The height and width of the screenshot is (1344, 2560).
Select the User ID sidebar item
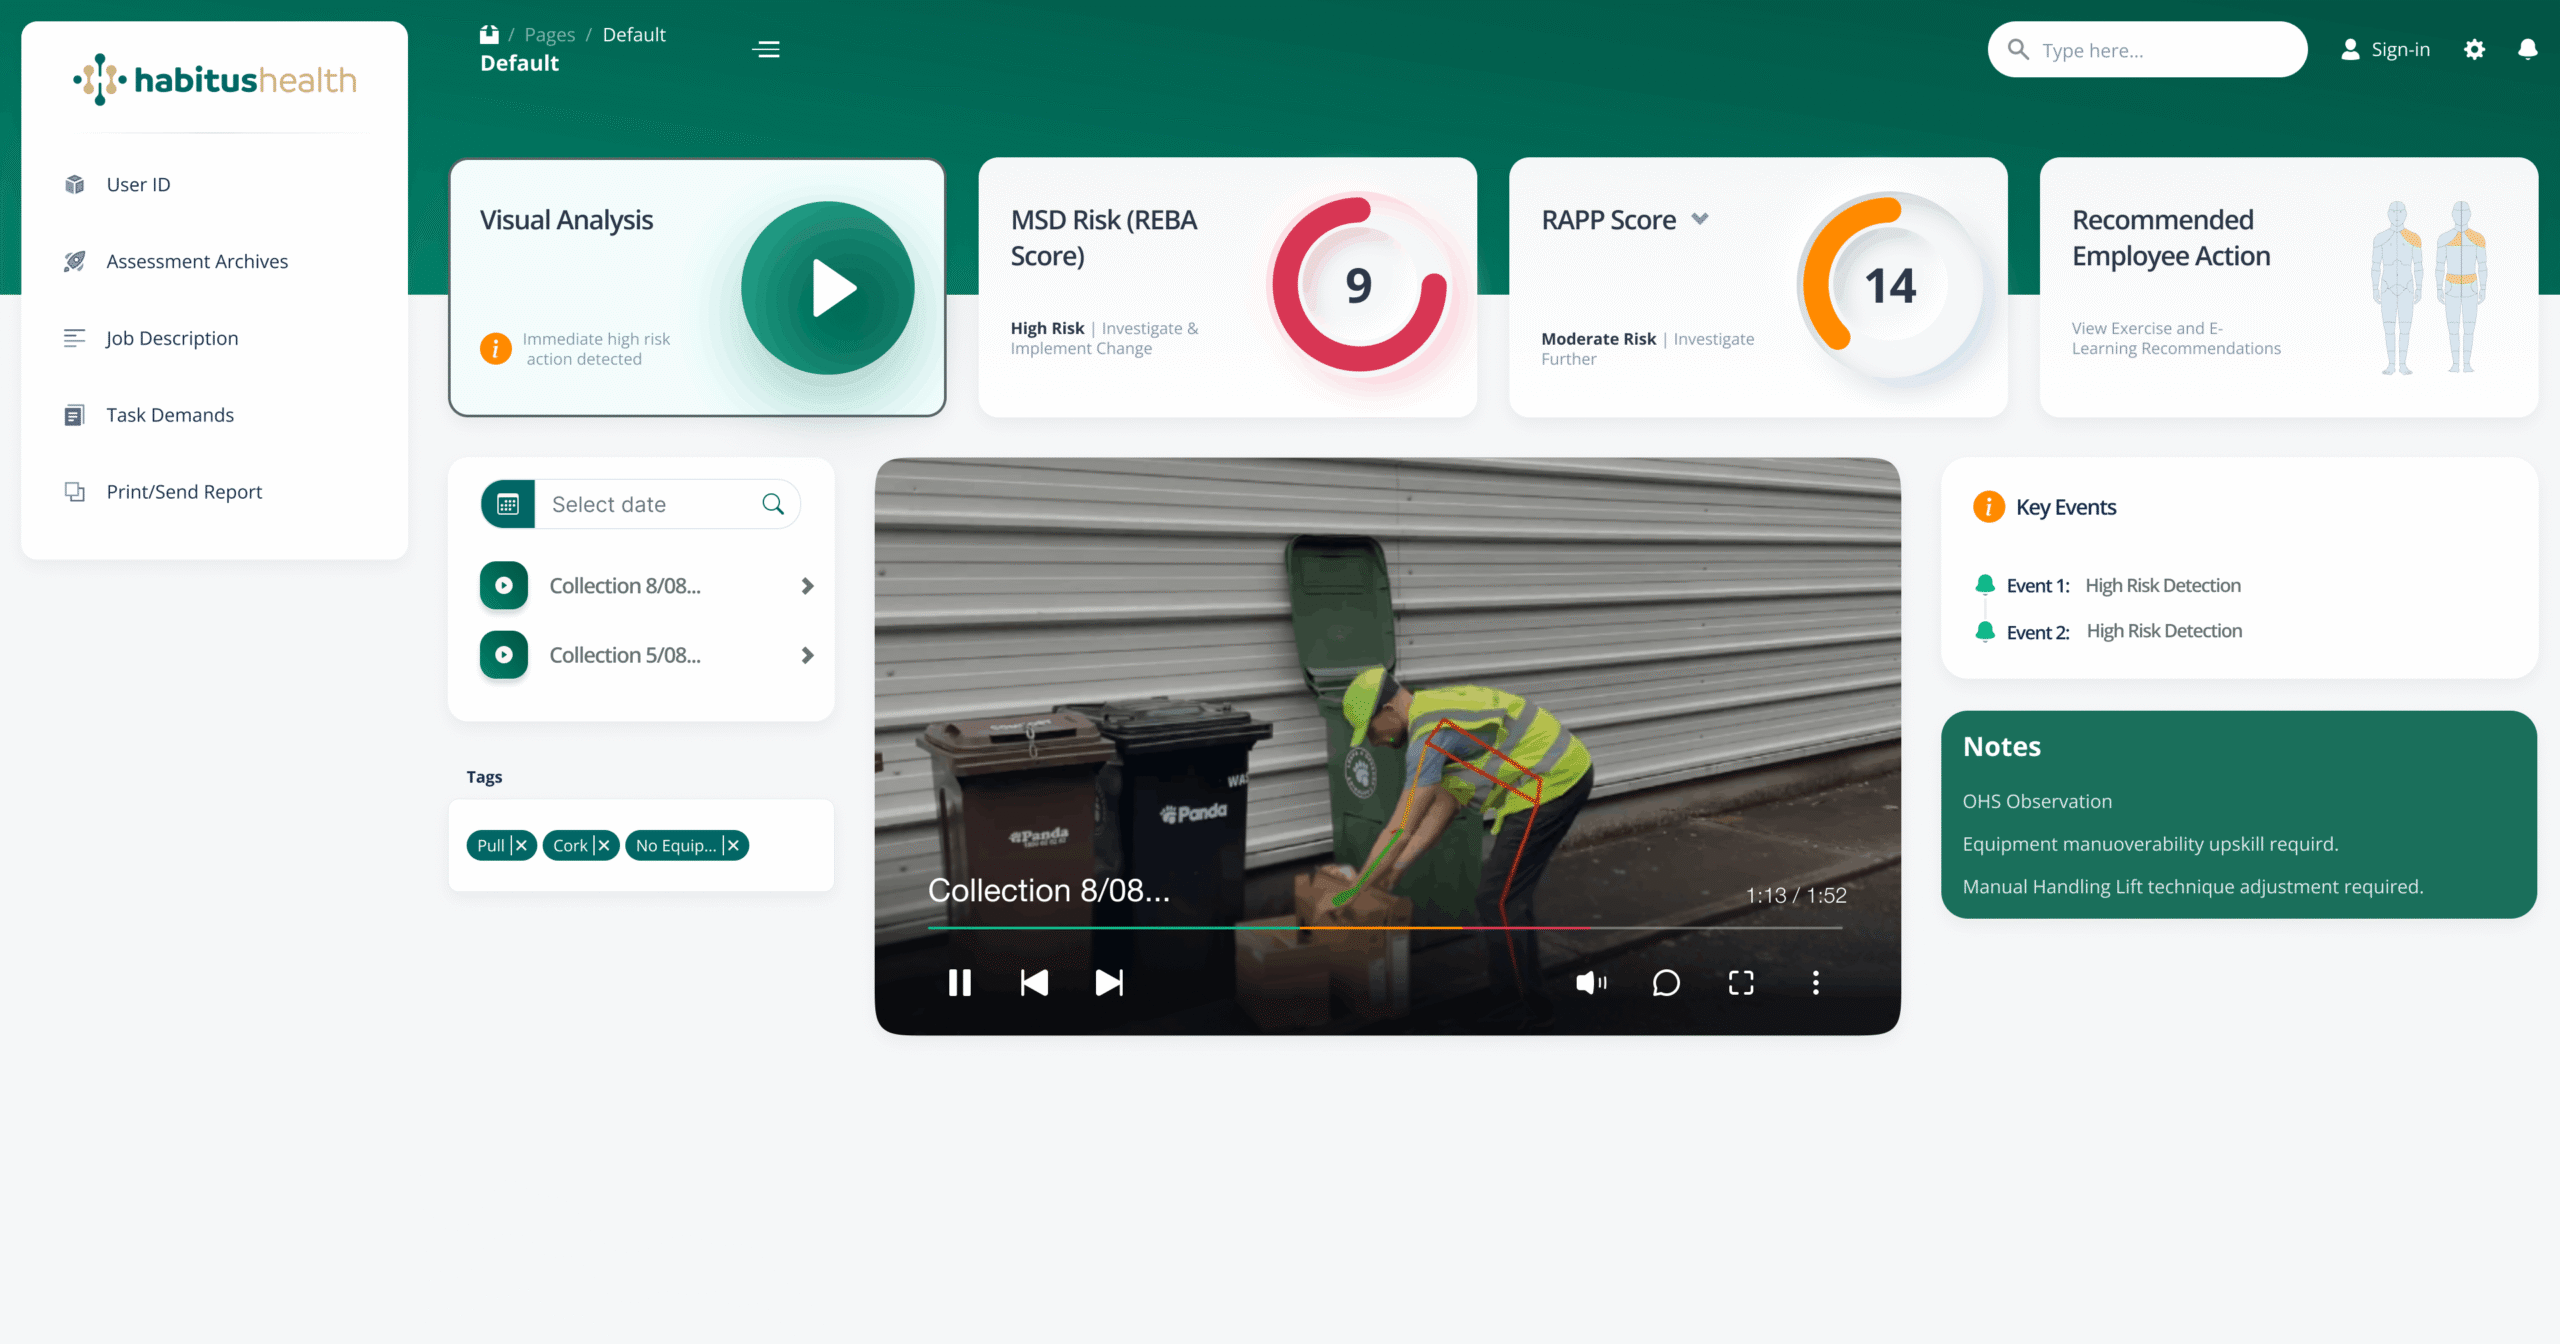click(x=138, y=184)
